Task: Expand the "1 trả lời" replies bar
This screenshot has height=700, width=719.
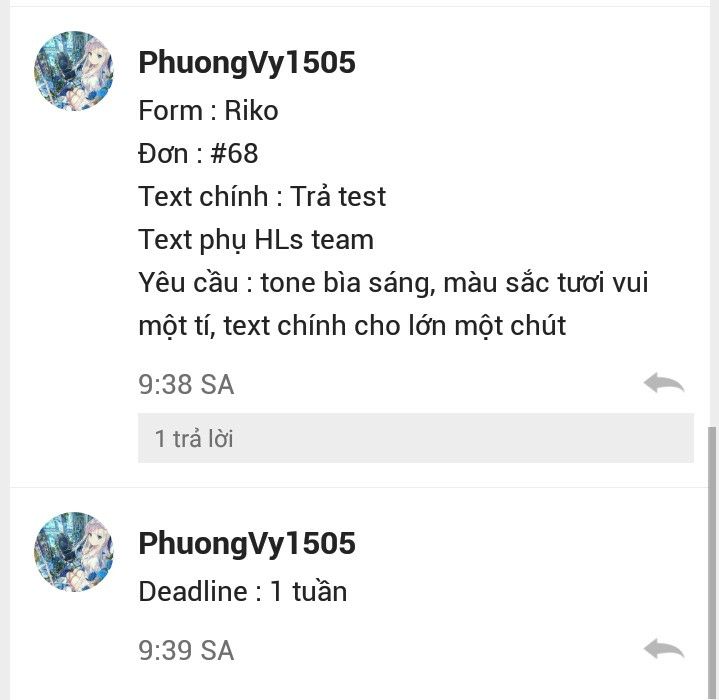Action: (x=415, y=438)
